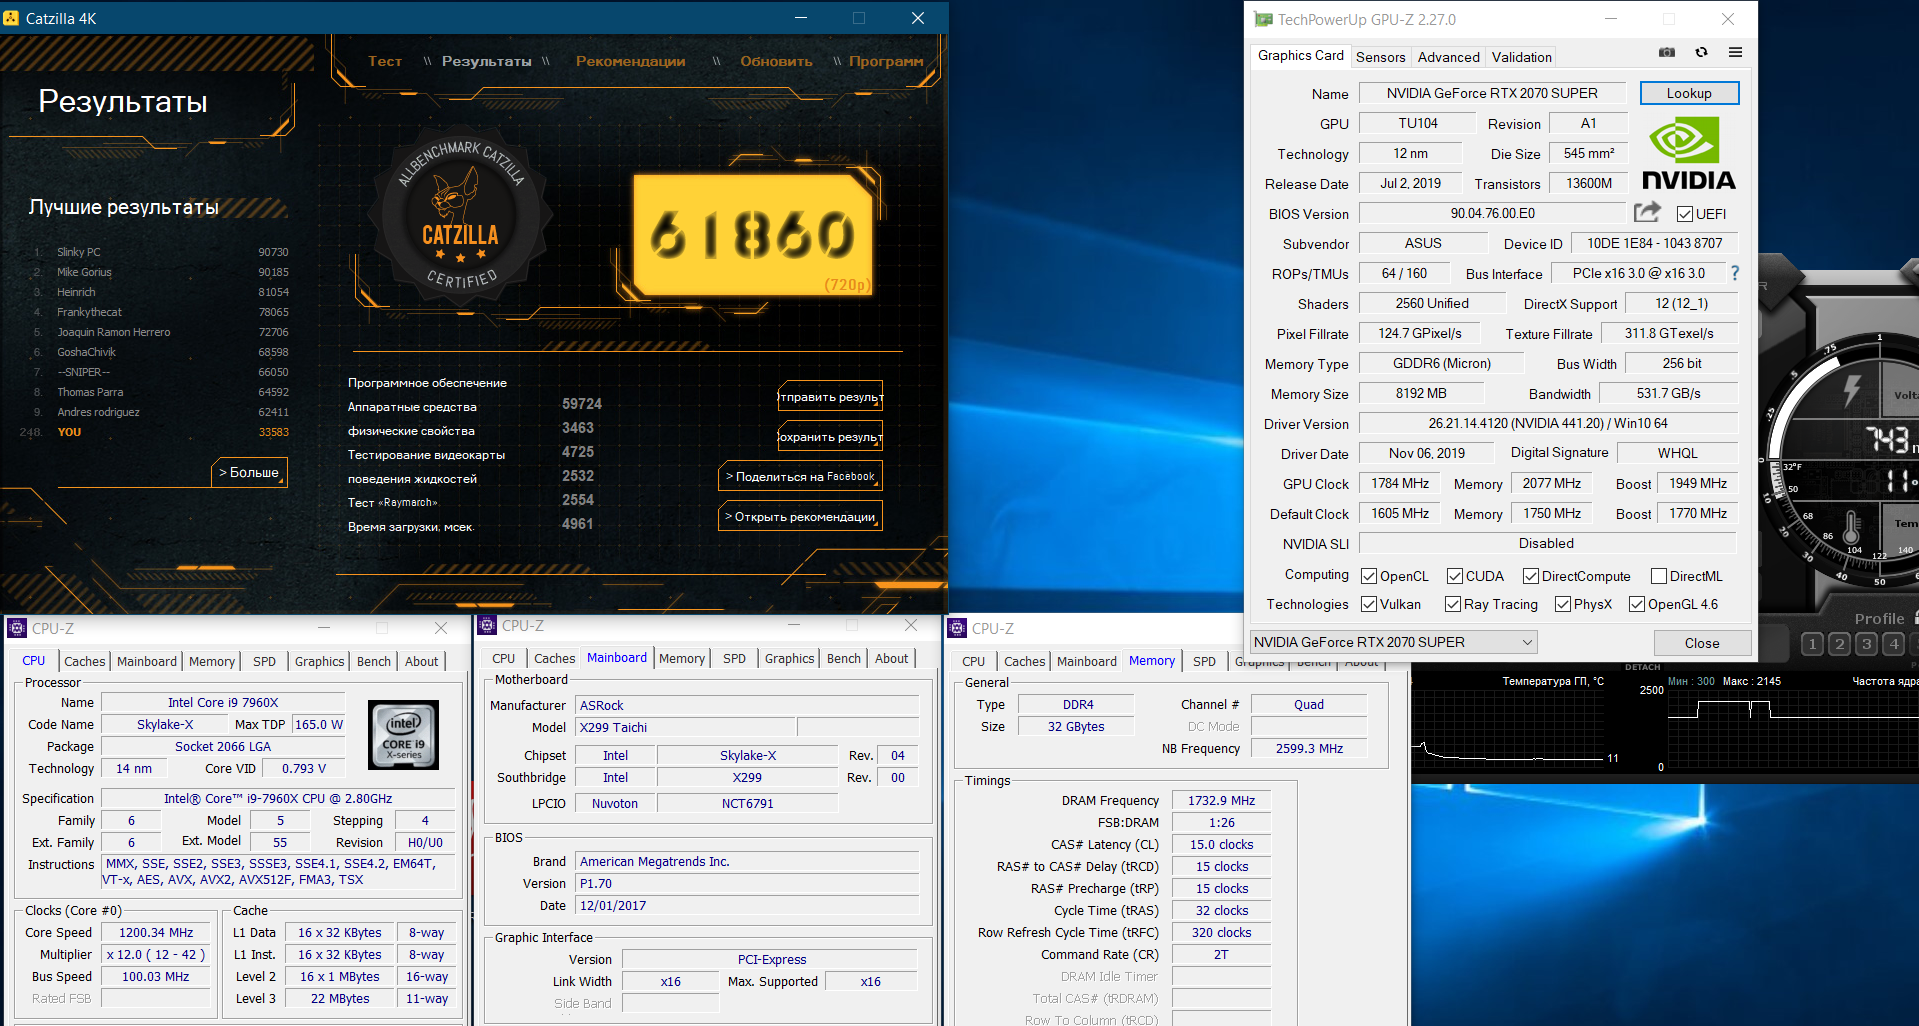Click the Больше button under leaderboard
Viewport: 1919px width, 1026px height.
pyautogui.click(x=250, y=472)
